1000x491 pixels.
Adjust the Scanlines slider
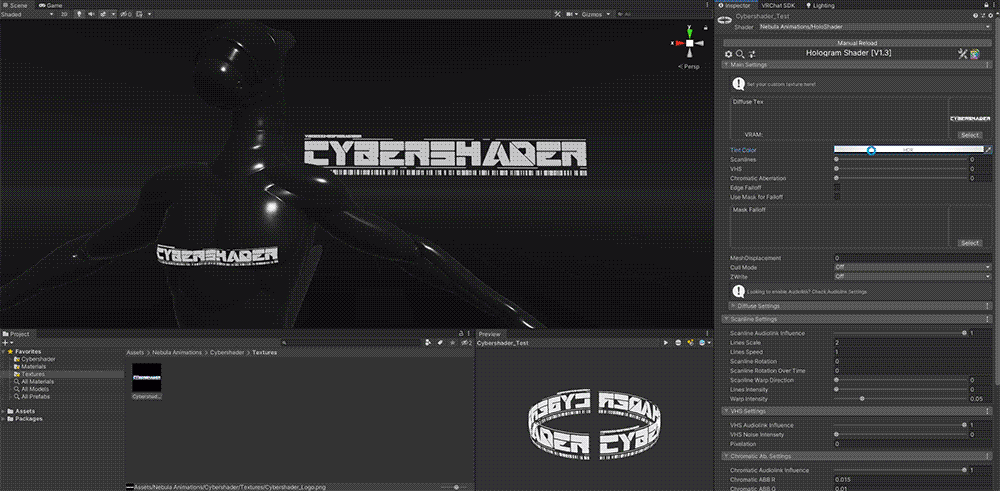(x=901, y=159)
